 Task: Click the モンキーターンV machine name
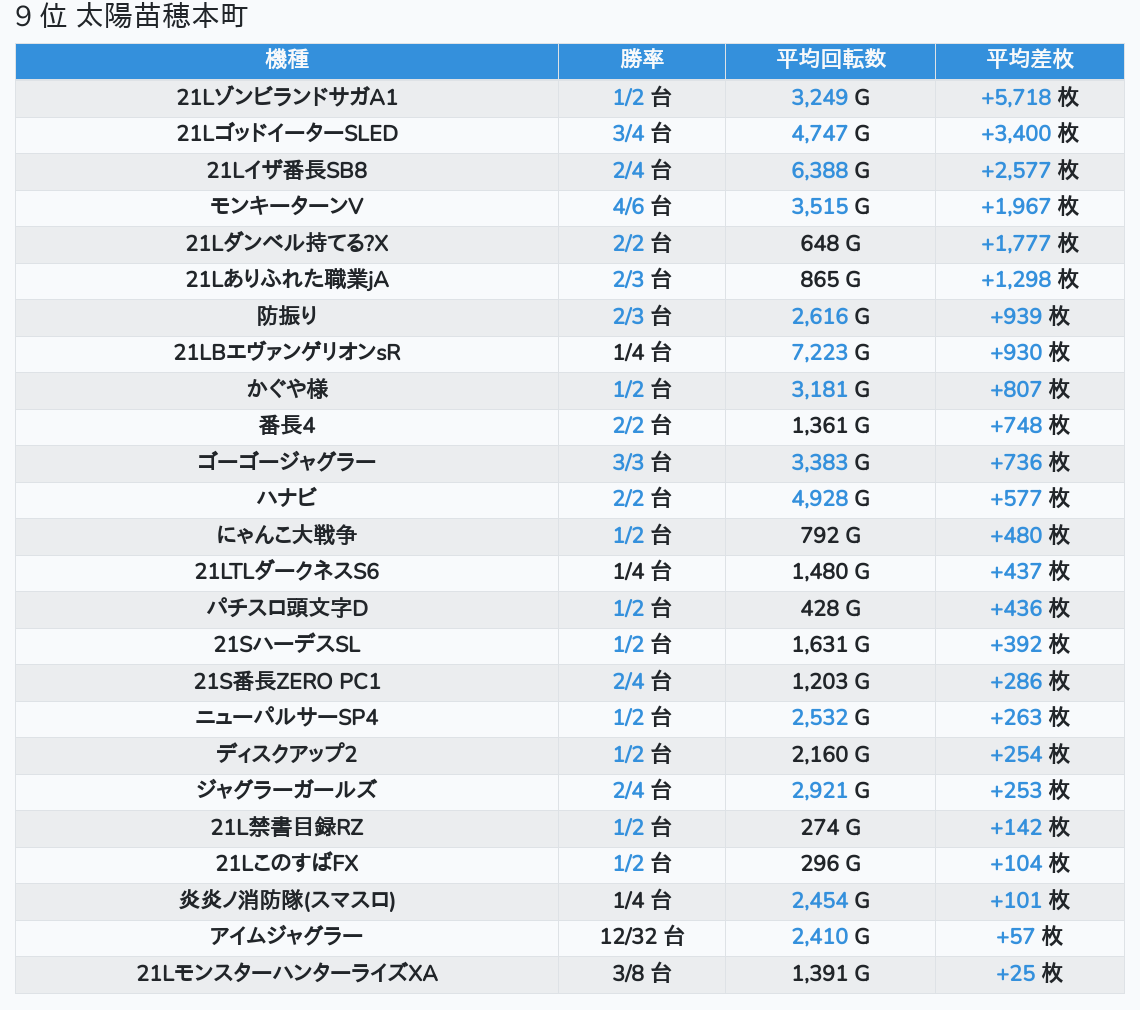click(x=286, y=207)
